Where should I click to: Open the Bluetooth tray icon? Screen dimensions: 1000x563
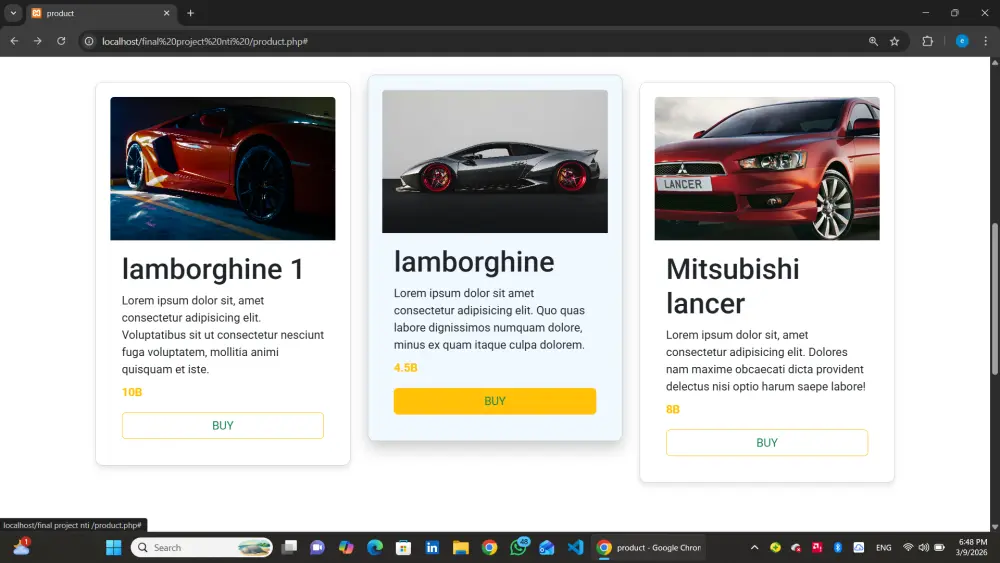coord(838,547)
